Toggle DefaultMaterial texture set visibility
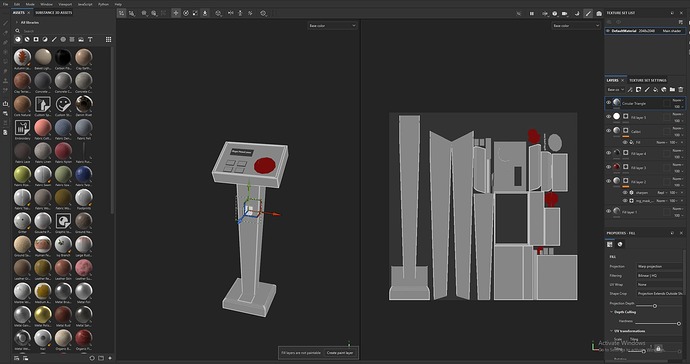This screenshot has height=364, width=690. click(x=608, y=31)
